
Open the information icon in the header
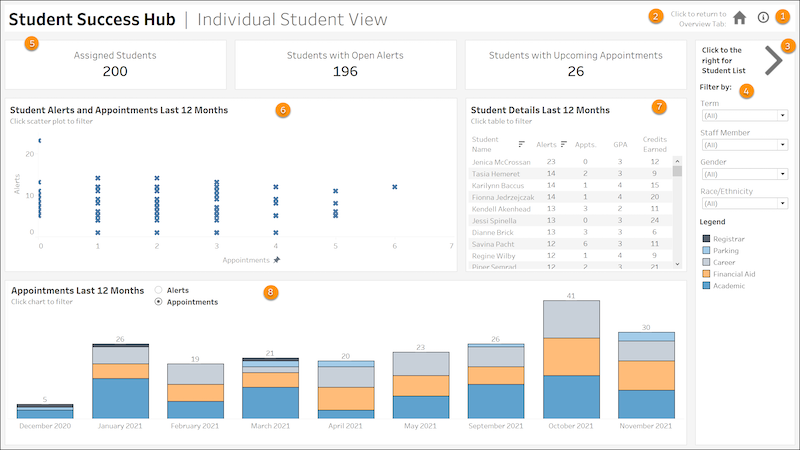(764, 17)
